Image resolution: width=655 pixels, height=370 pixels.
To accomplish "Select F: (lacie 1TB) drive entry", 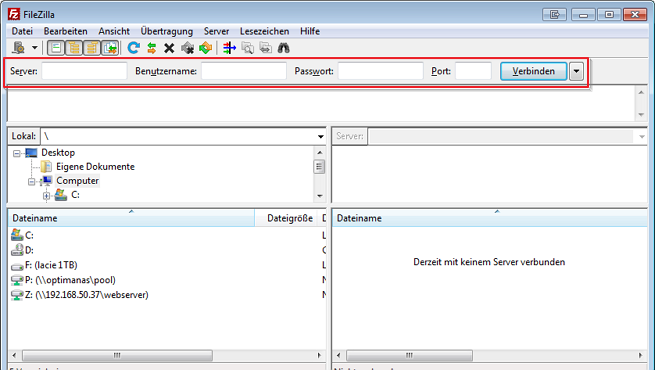I will [x=51, y=265].
